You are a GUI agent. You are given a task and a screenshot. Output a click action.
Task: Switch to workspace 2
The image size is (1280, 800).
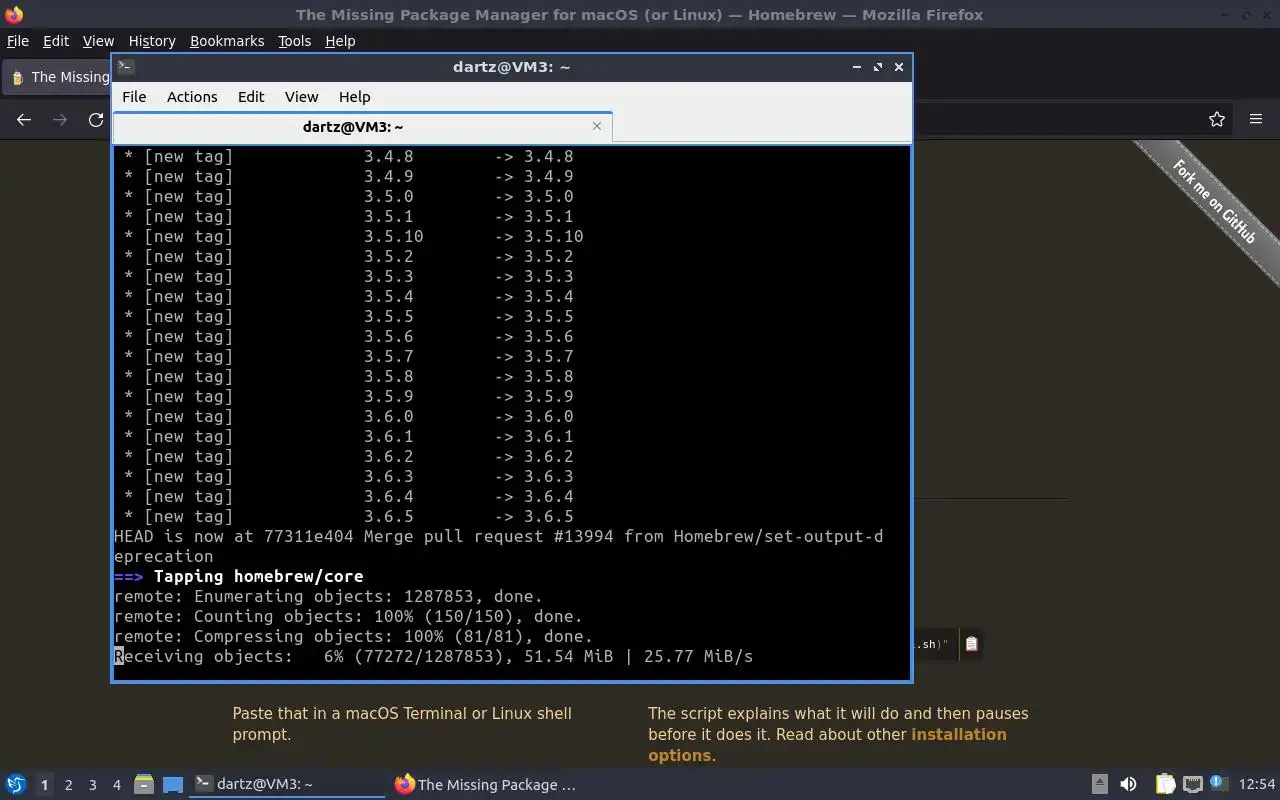click(68, 785)
